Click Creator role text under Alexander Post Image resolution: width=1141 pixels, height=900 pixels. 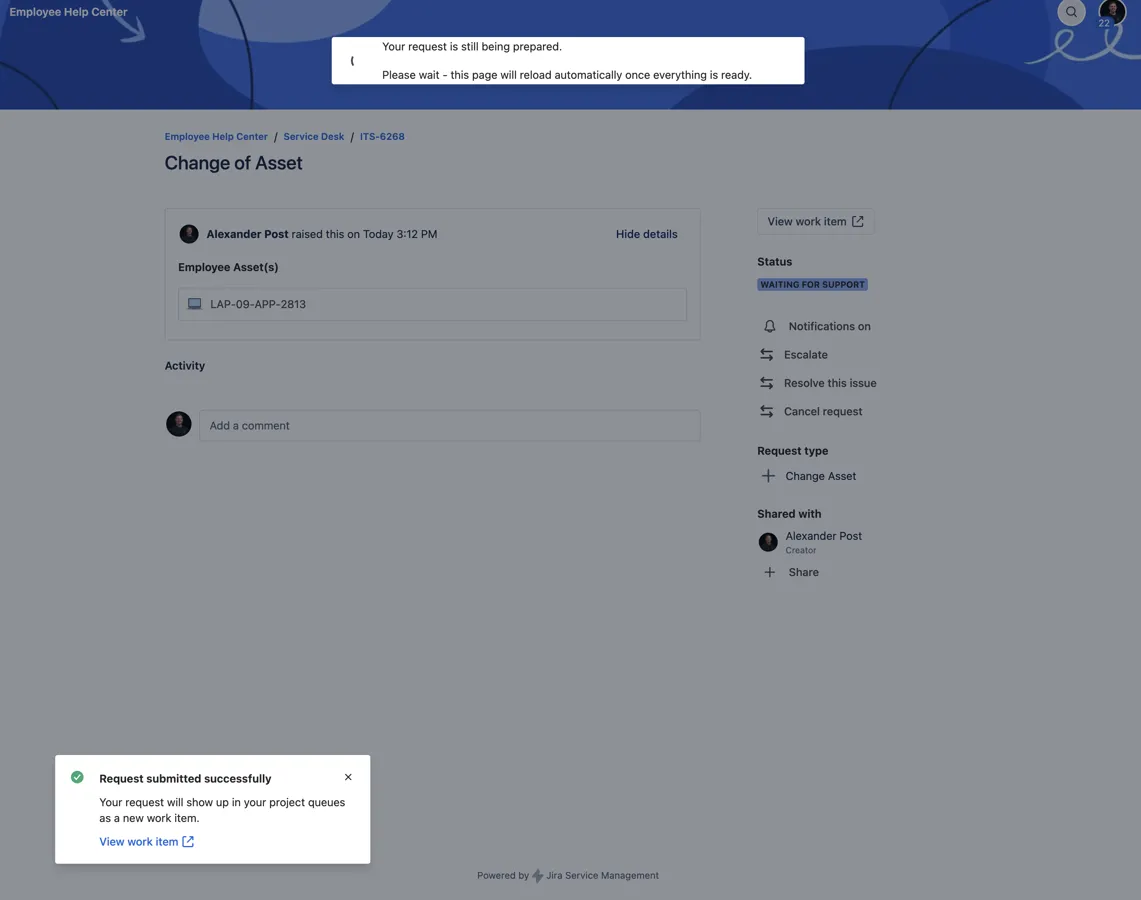800,551
